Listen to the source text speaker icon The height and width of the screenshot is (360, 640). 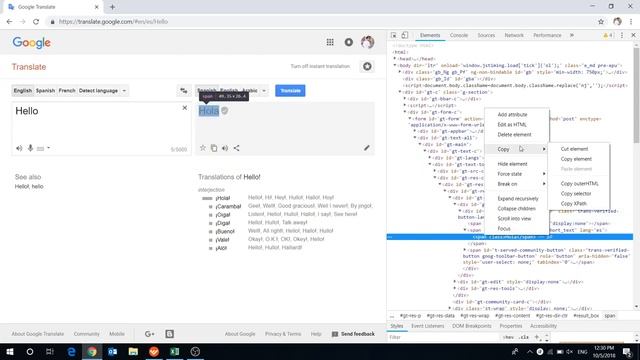pos(19,148)
